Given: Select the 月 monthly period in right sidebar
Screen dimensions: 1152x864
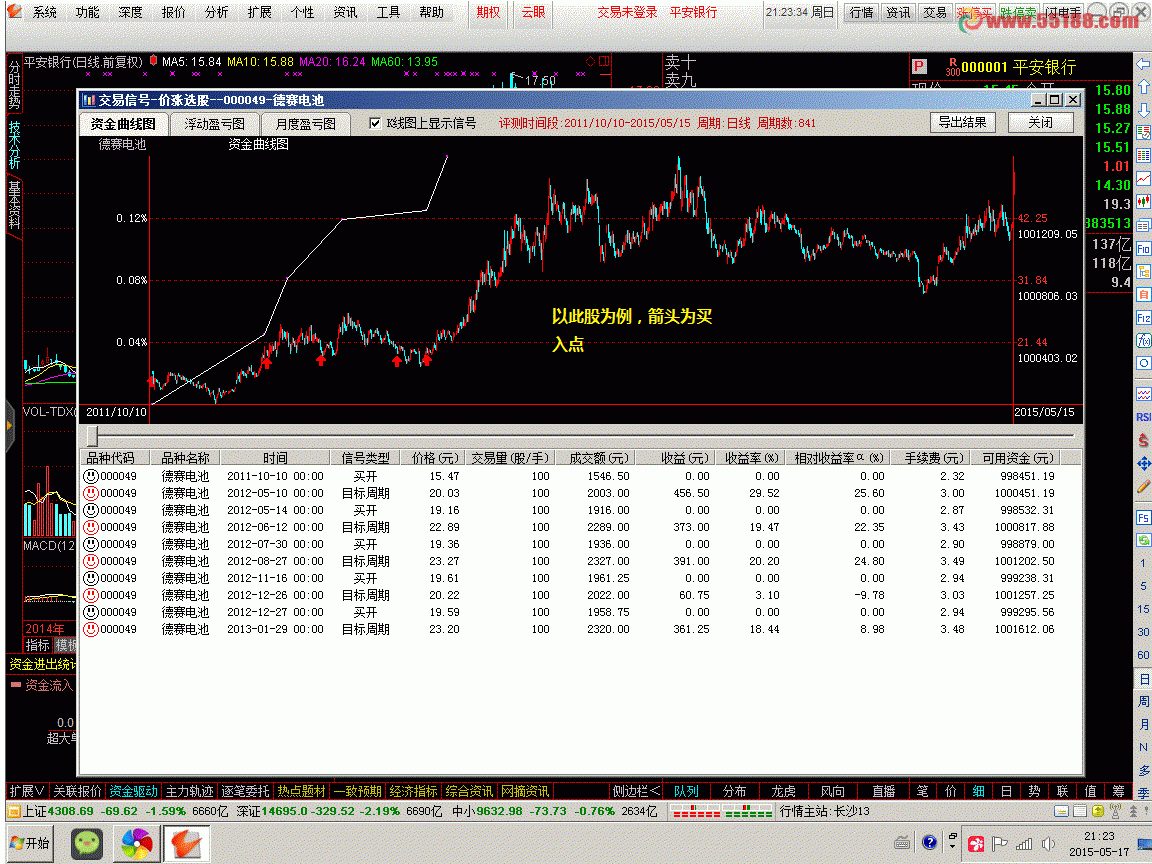Looking at the screenshot, I should tap(1143, 724).
